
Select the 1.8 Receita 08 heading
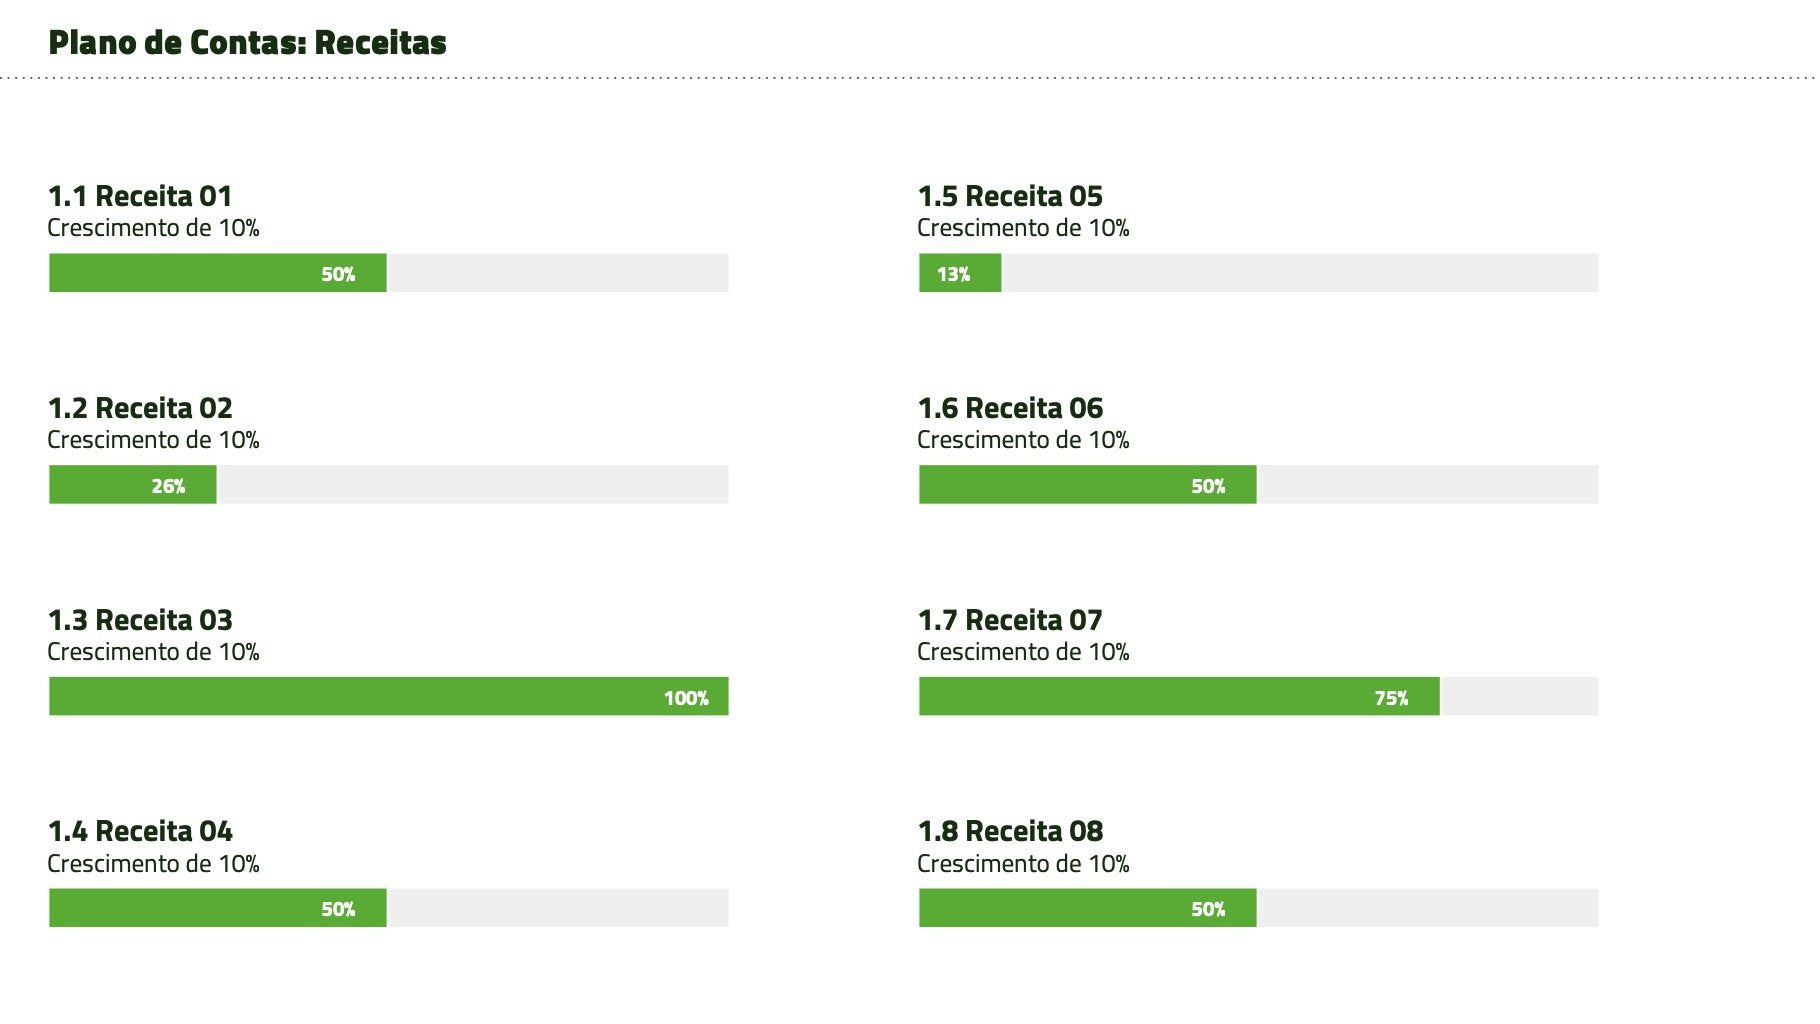coord(1010,831)
